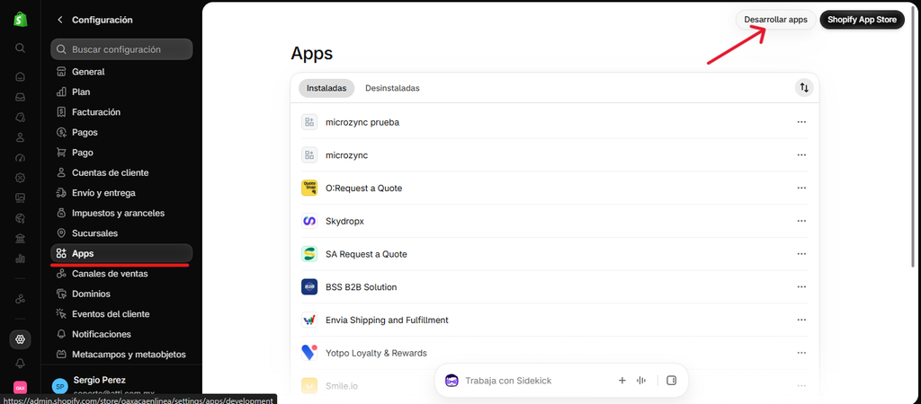Open Canales de ventas settings
Screen dimensions: 921x404
122,274
